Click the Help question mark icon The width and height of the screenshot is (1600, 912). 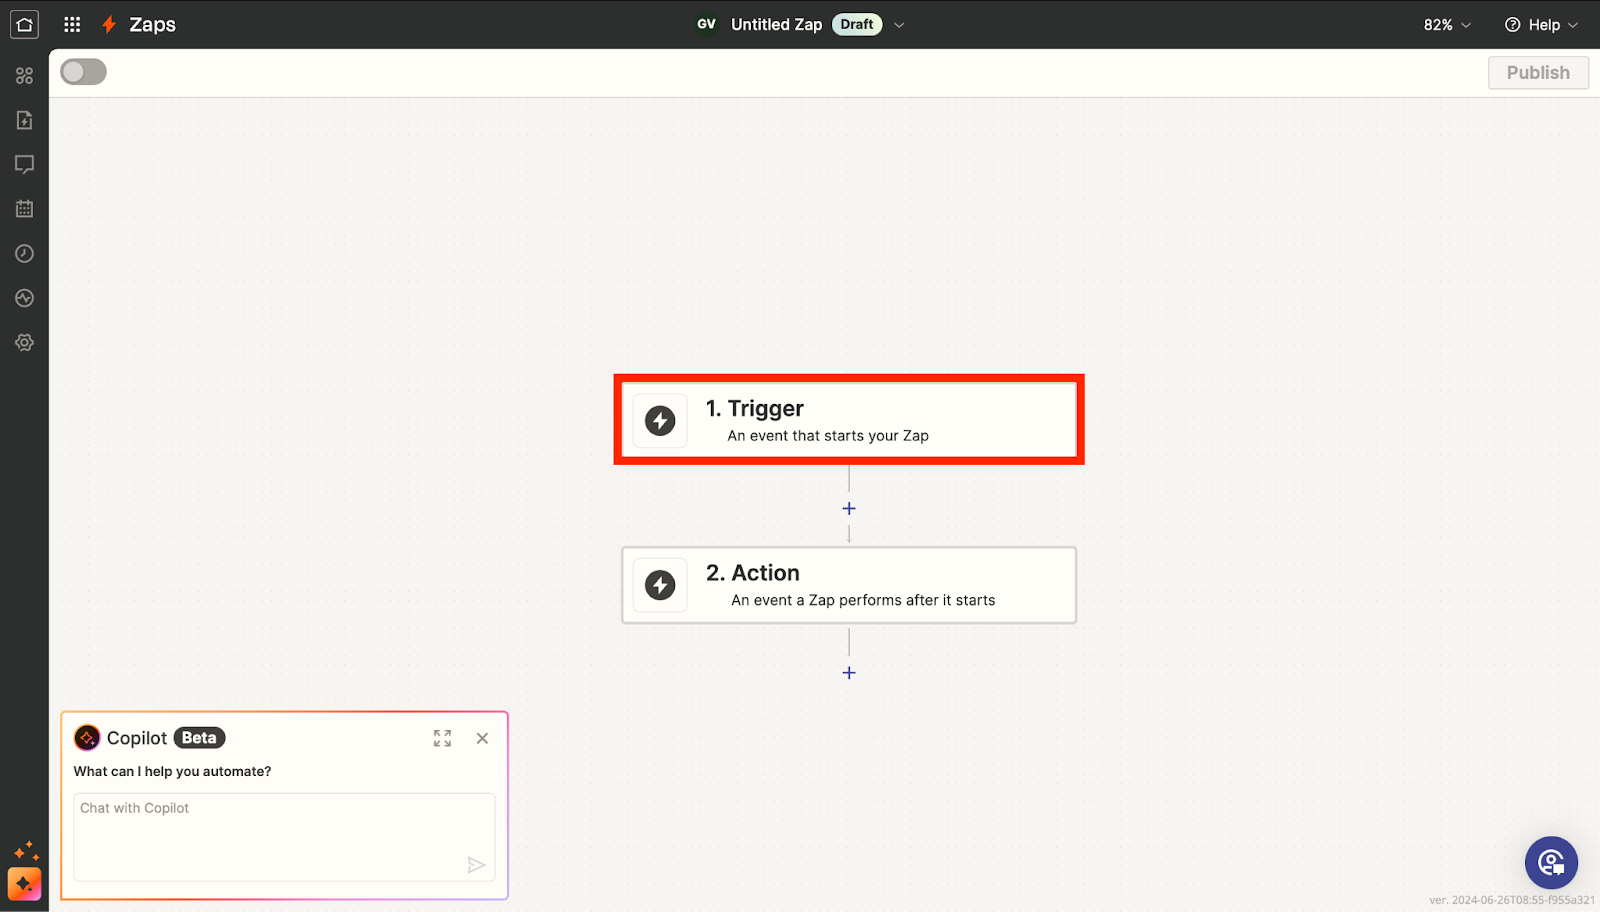tap(1512, 24)
